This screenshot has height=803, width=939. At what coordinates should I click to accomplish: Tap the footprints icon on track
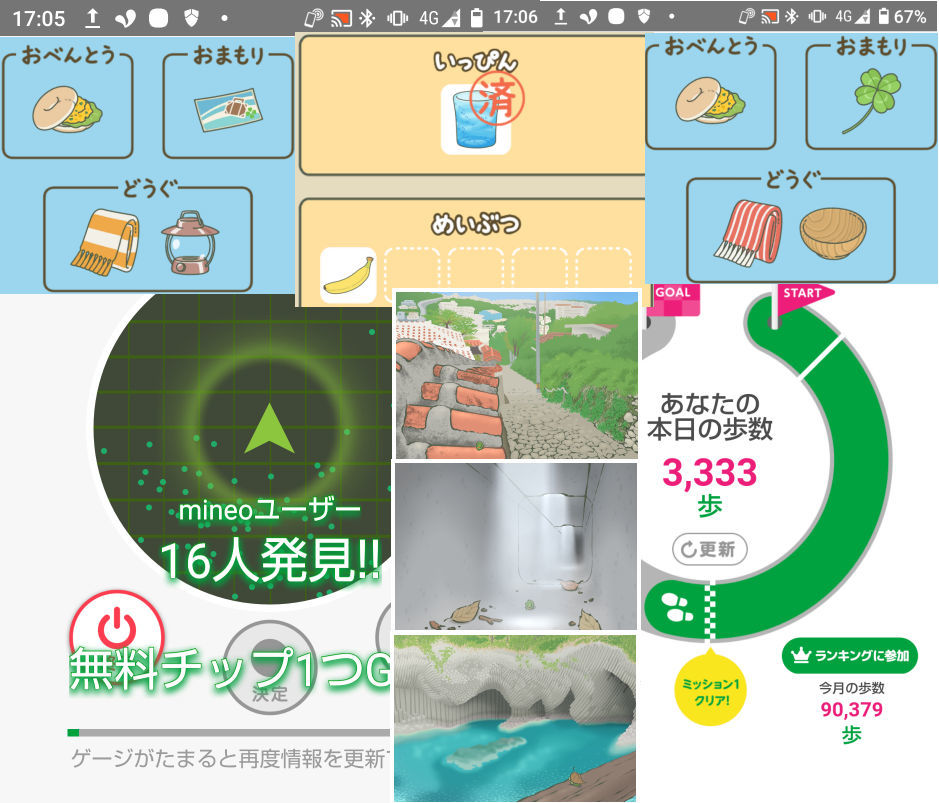click(677, 607)
